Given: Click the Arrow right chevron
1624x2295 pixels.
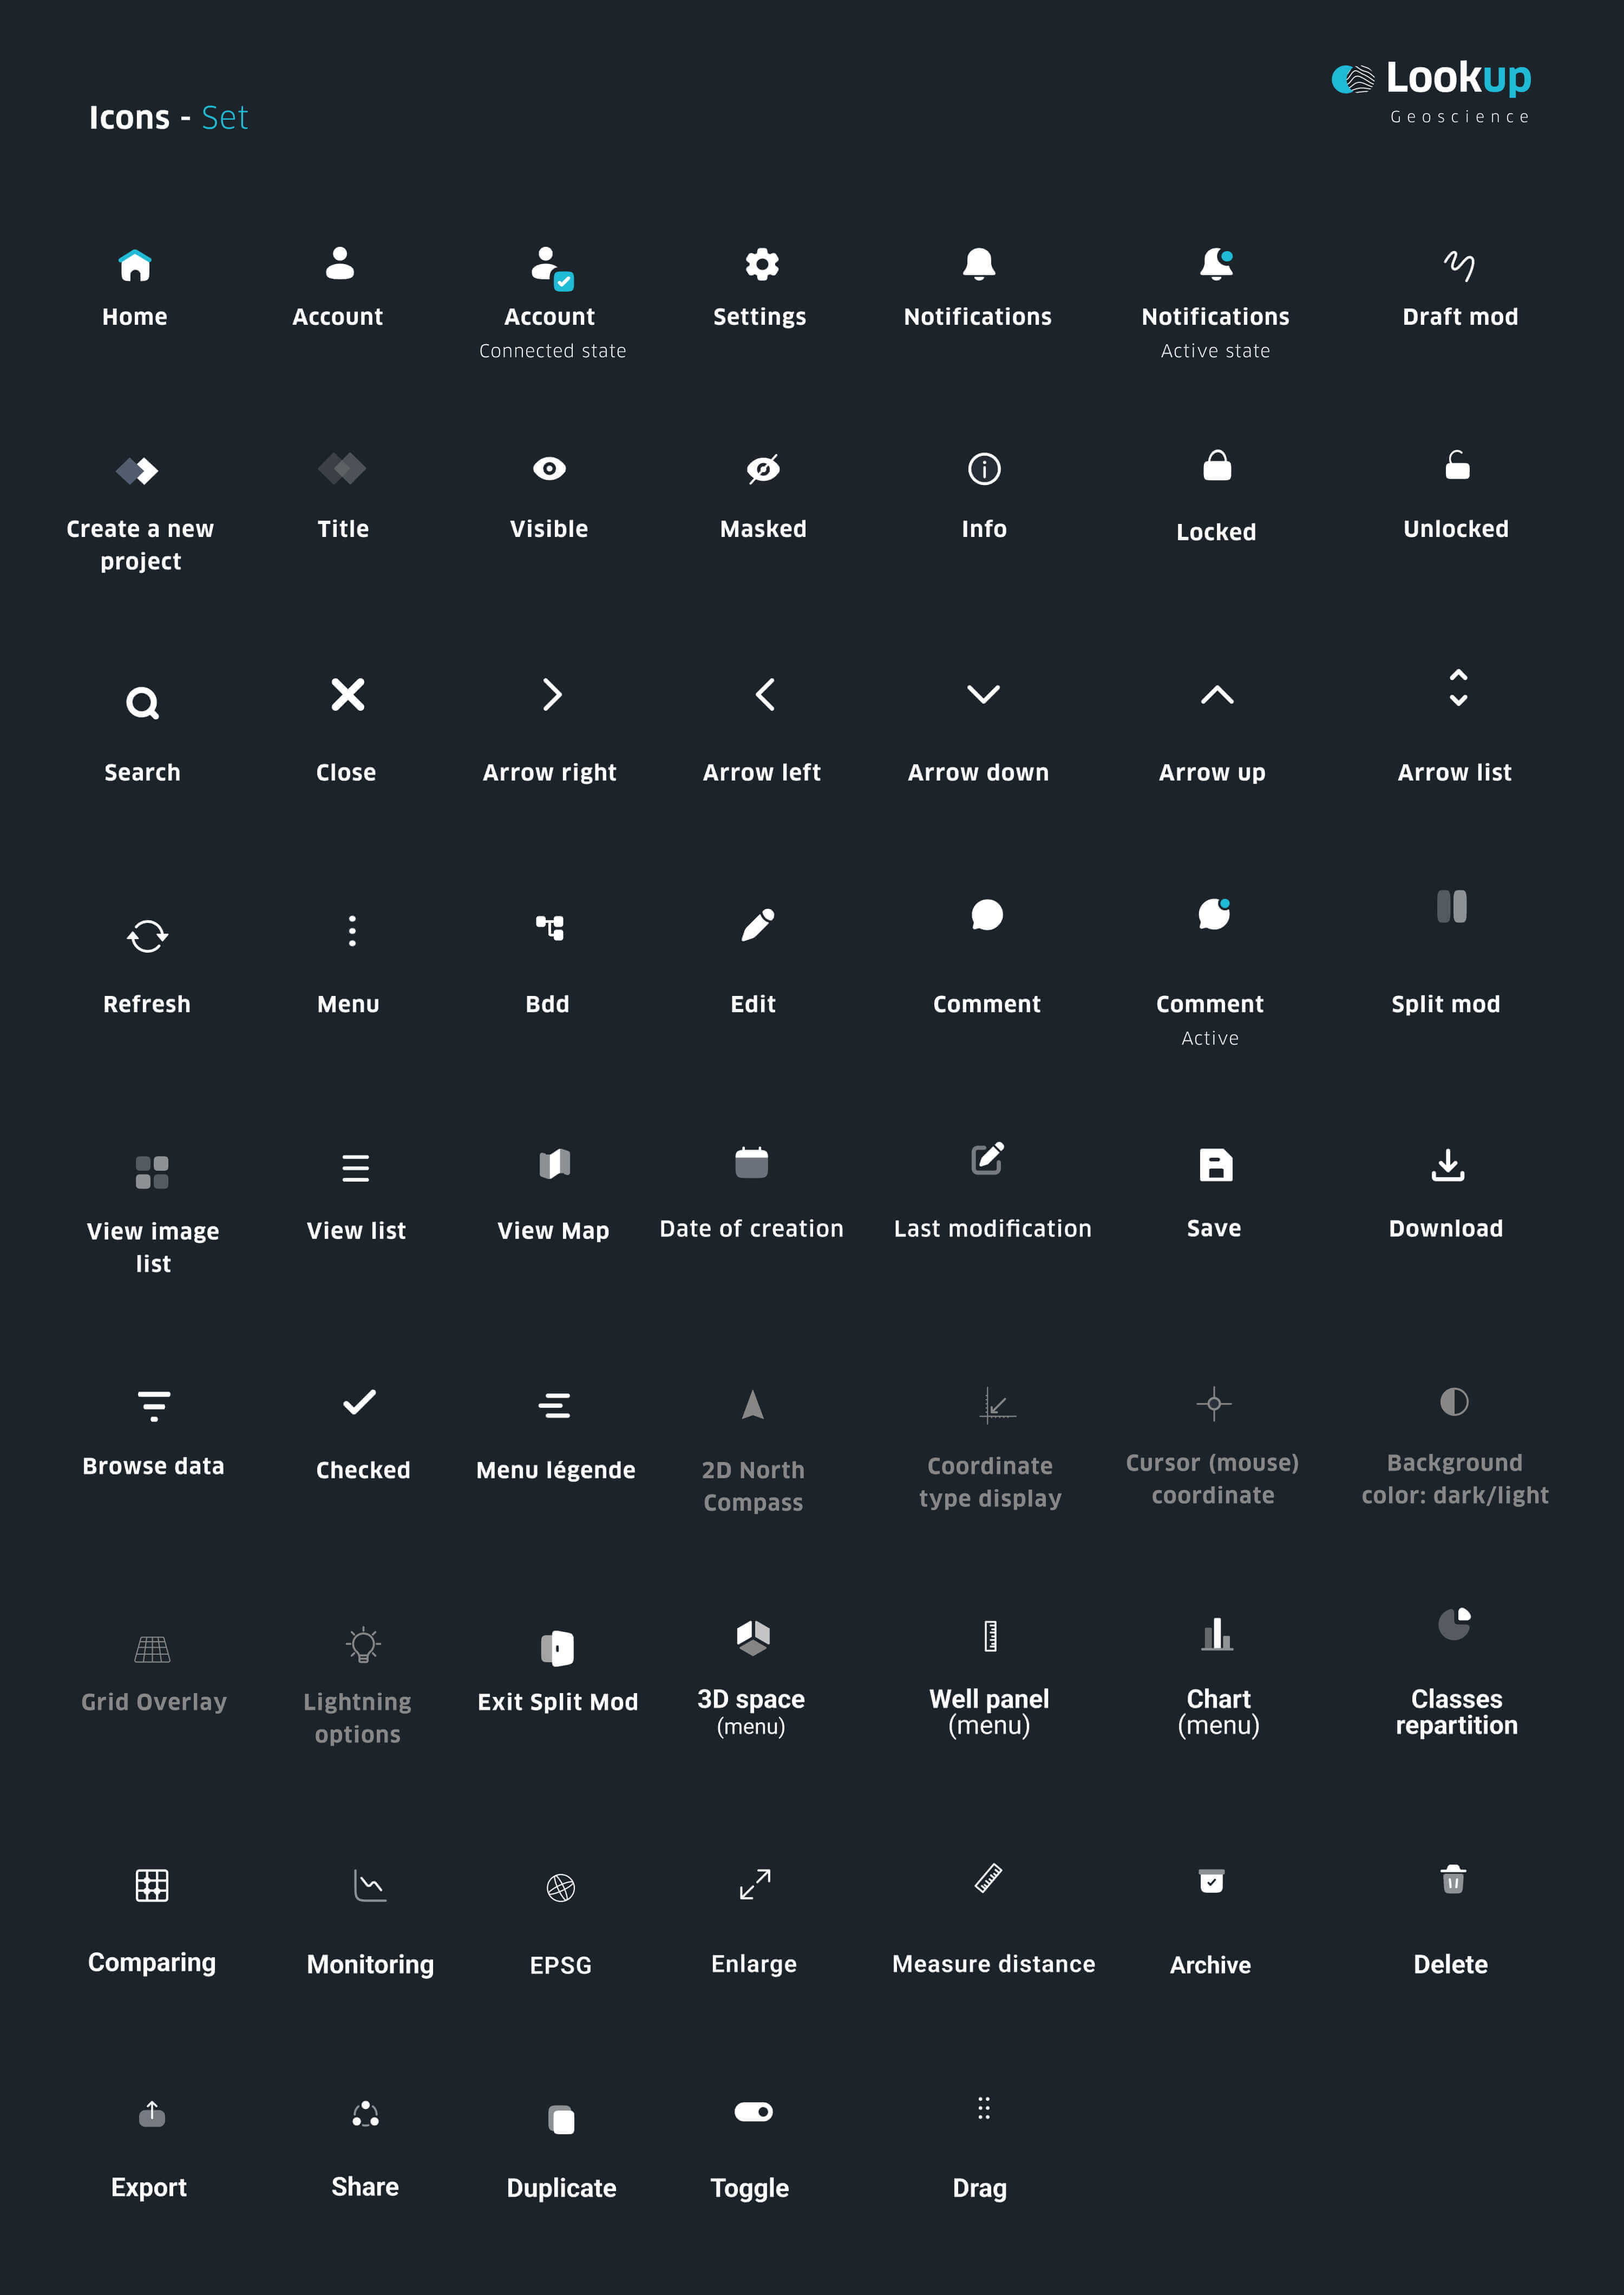Looking at the screenshot, I should point(552,694).
